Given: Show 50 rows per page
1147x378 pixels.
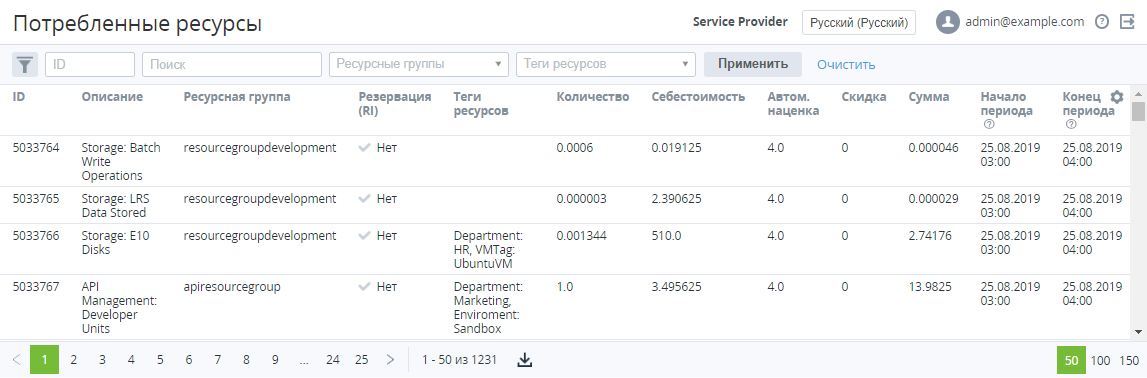Looking at the screenshot, I should click(1071, 360).
